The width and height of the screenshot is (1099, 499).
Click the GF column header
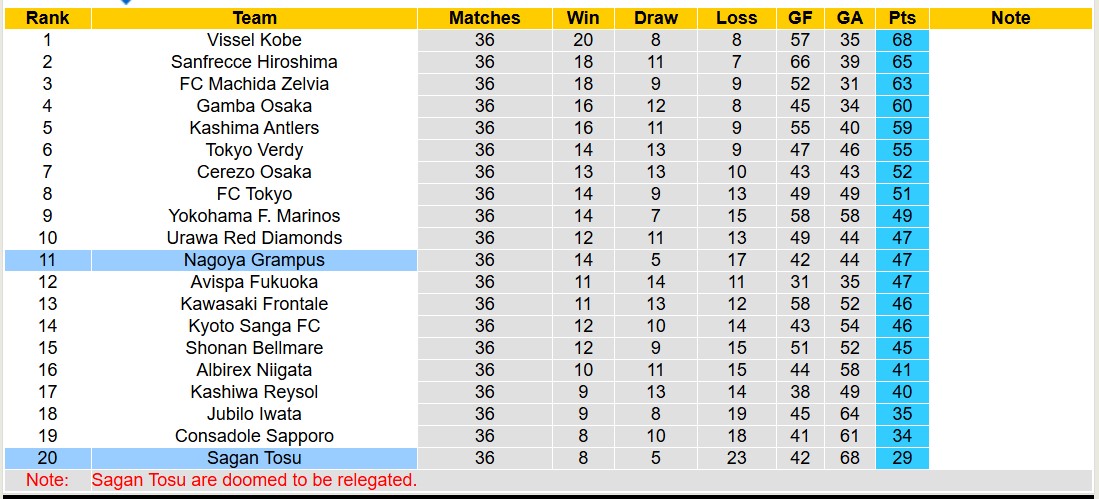[800, 18]
